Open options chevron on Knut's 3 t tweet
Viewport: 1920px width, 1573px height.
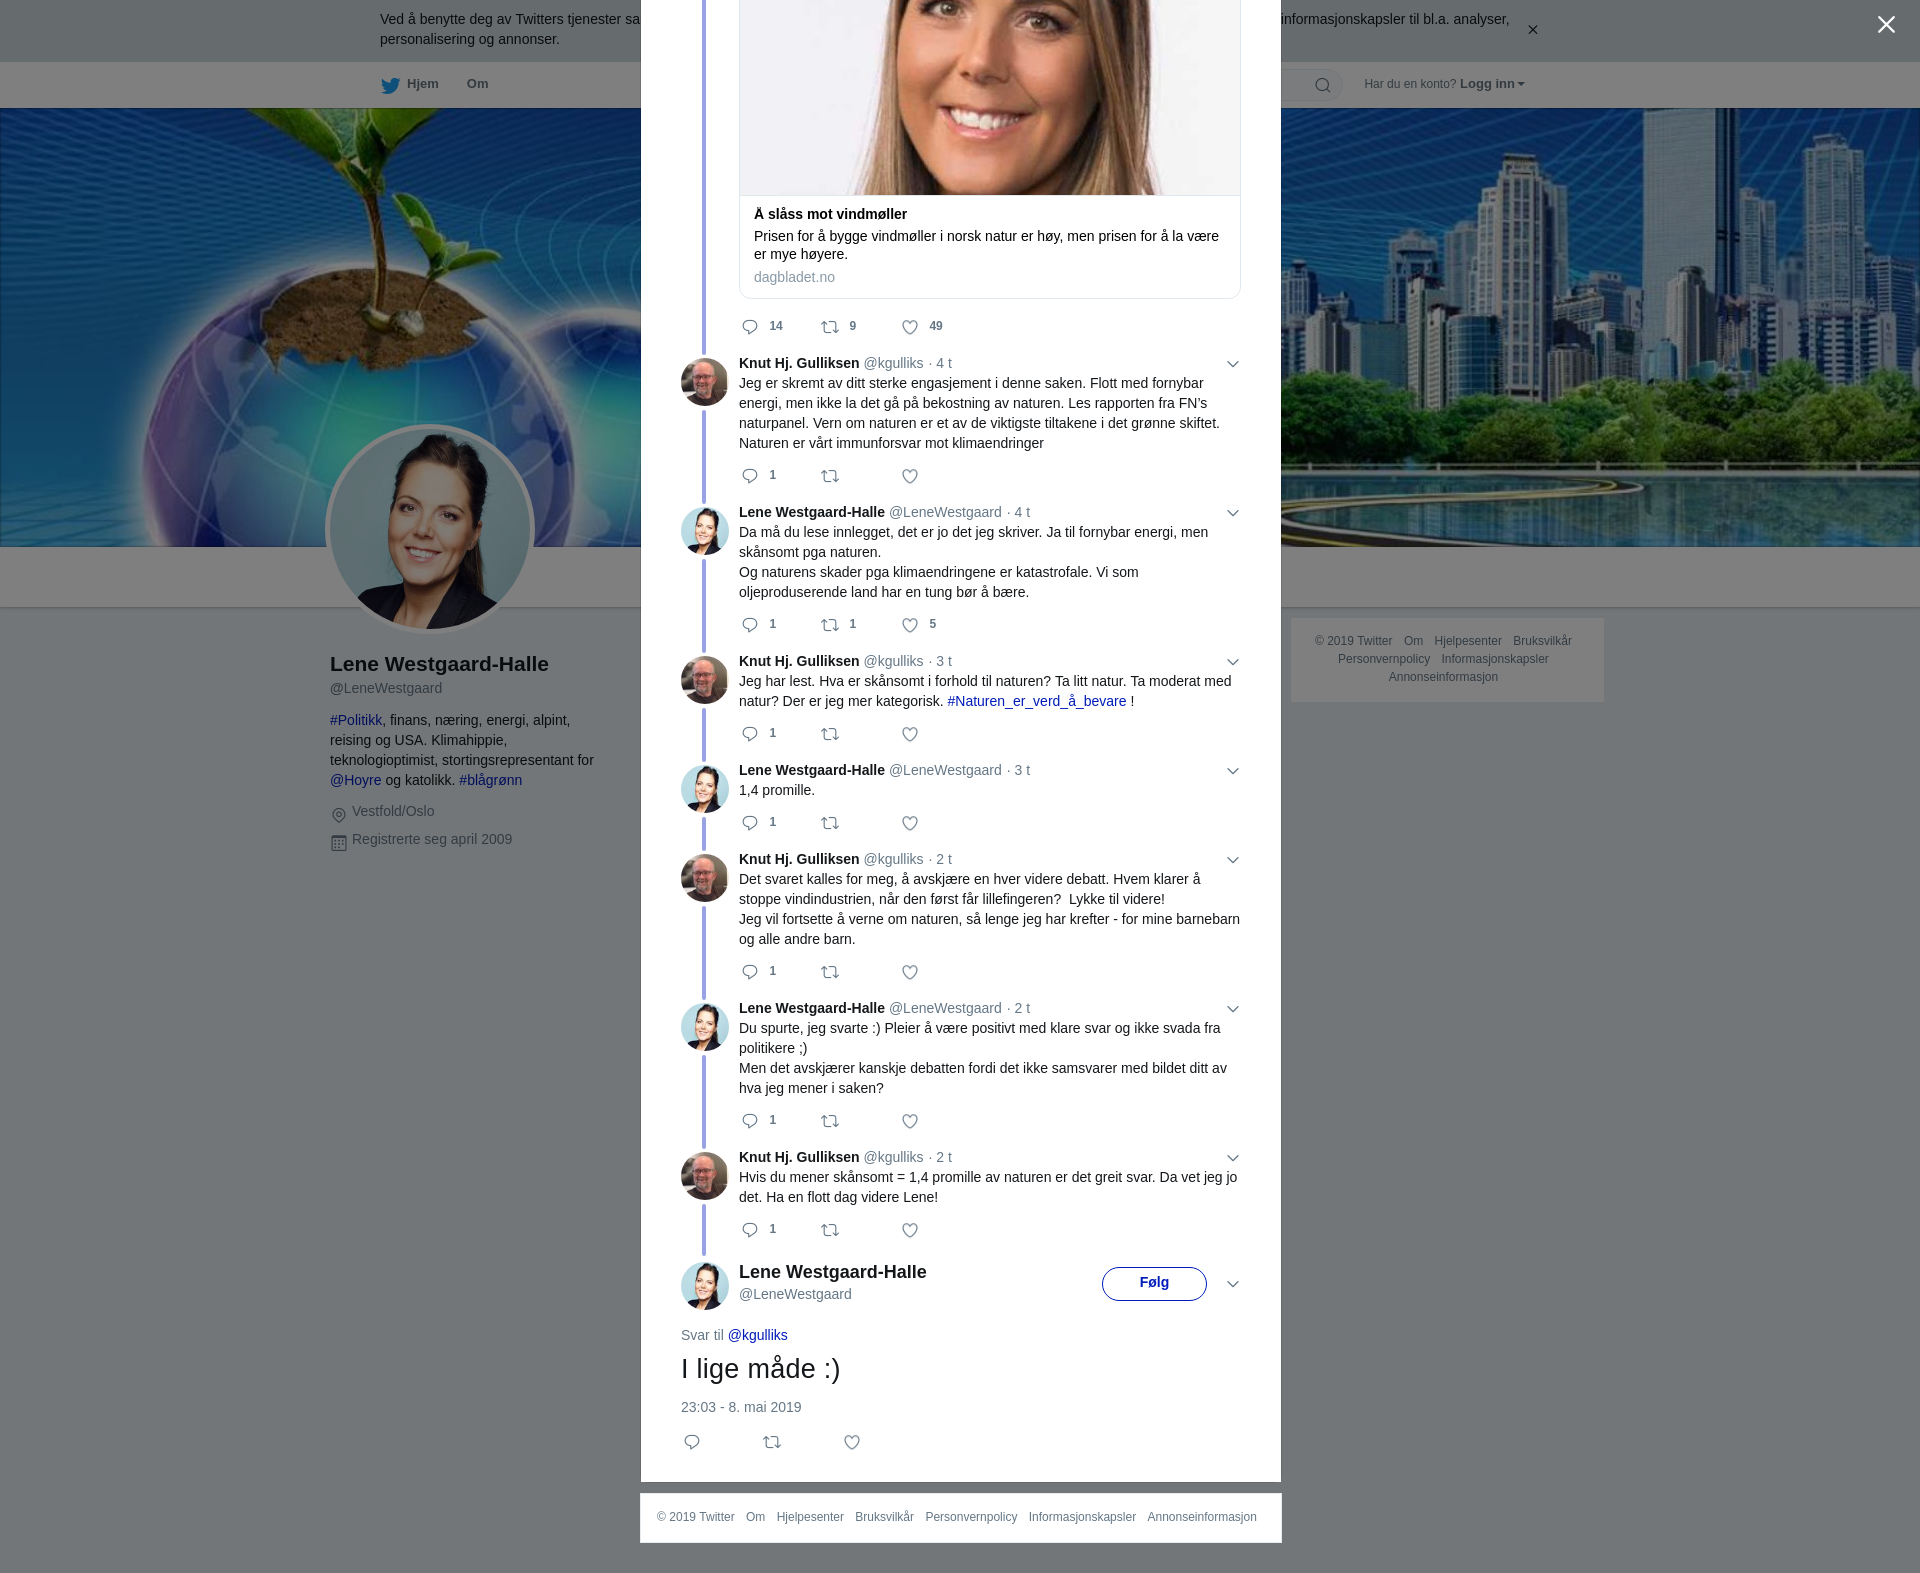click(x=1233, y=662)
